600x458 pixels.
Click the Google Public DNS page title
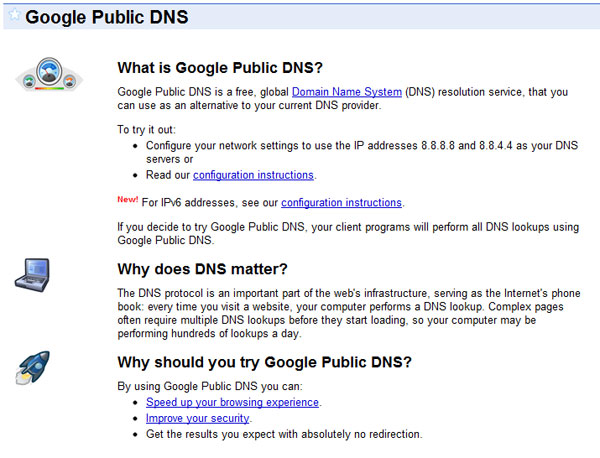click(x=107, y=17)
